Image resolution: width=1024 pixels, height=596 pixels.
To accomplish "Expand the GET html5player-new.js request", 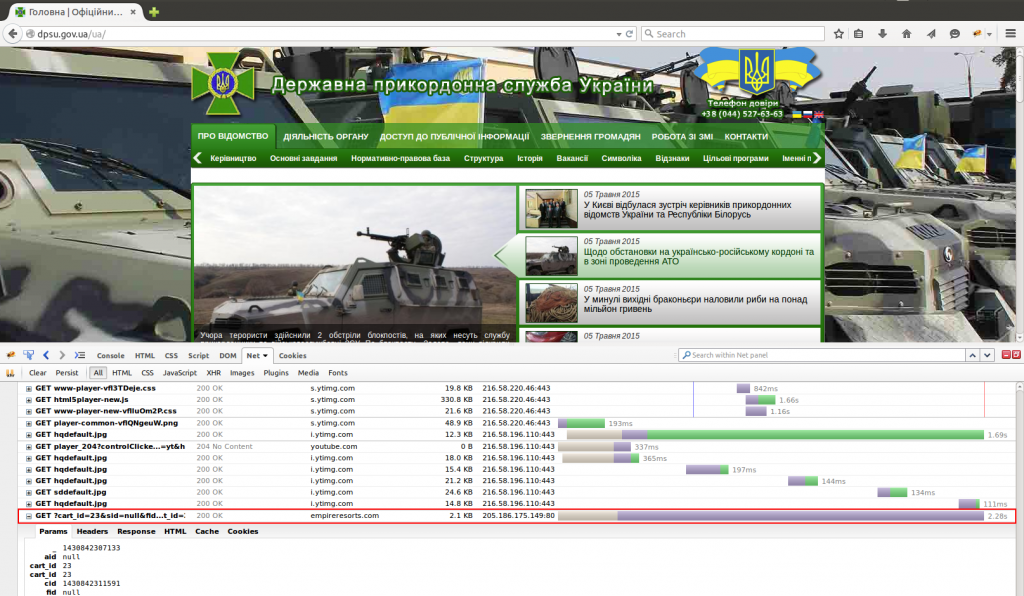I will coord(29,399).
